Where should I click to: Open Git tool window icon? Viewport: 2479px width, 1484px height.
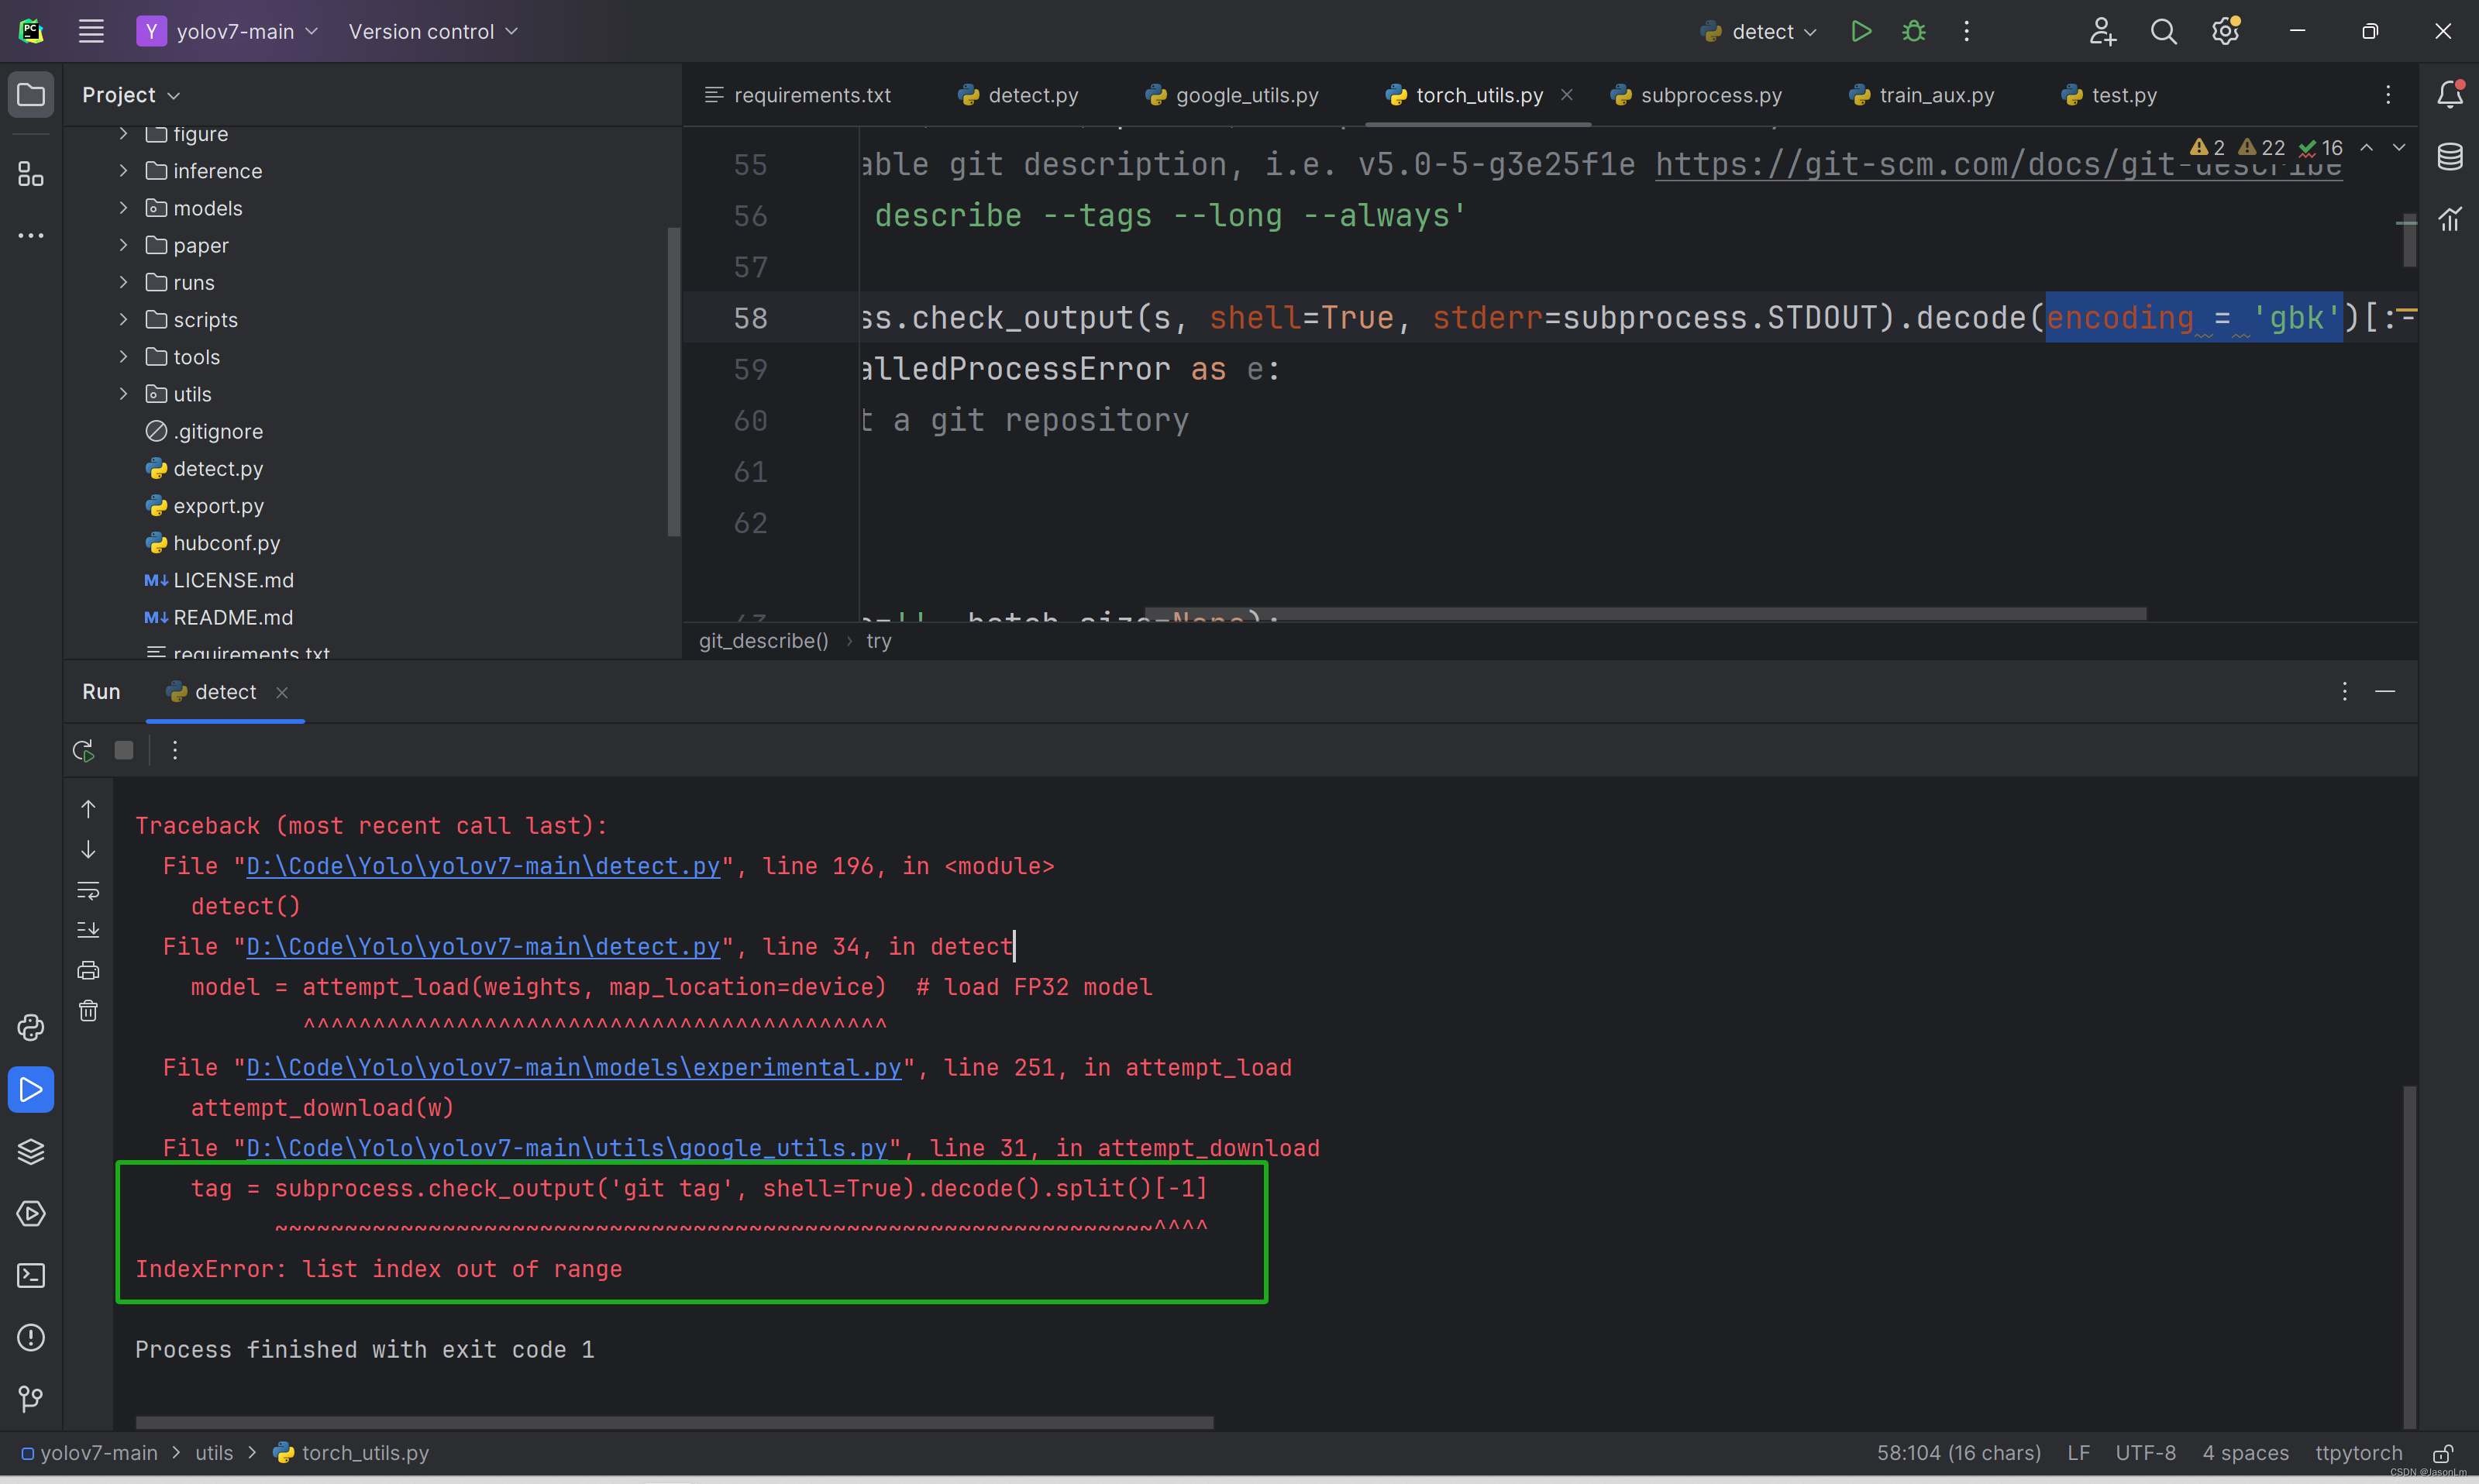(x=31, y=1399)
